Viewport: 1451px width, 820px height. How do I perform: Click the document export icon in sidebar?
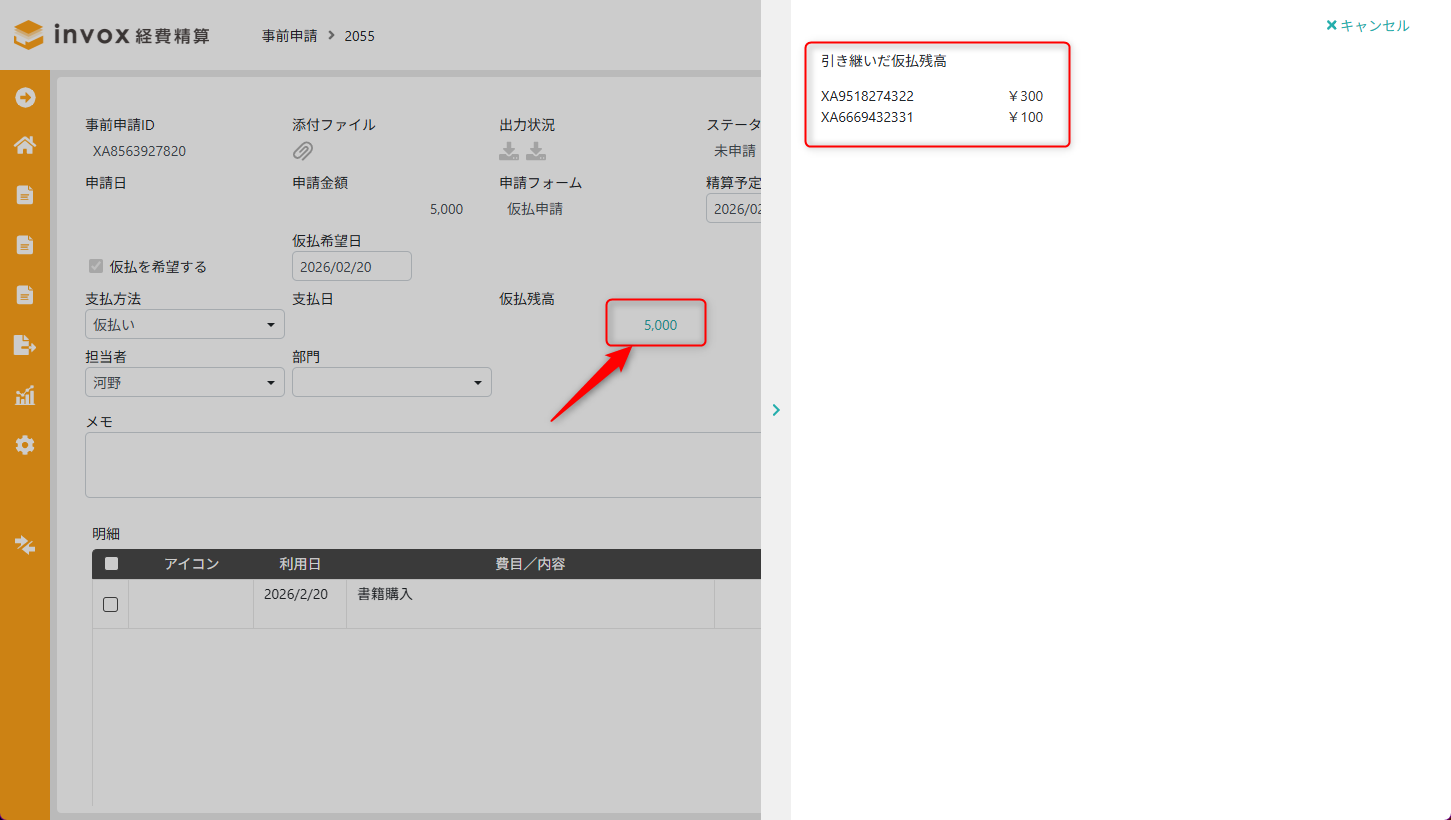pos(25,345)
